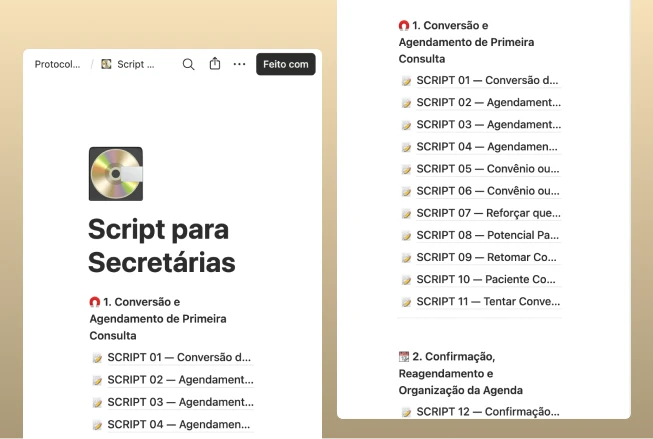This screenshot has width=653, height=439.
Task: Open the three-dots more options menu
Action: tap(239, 64)
